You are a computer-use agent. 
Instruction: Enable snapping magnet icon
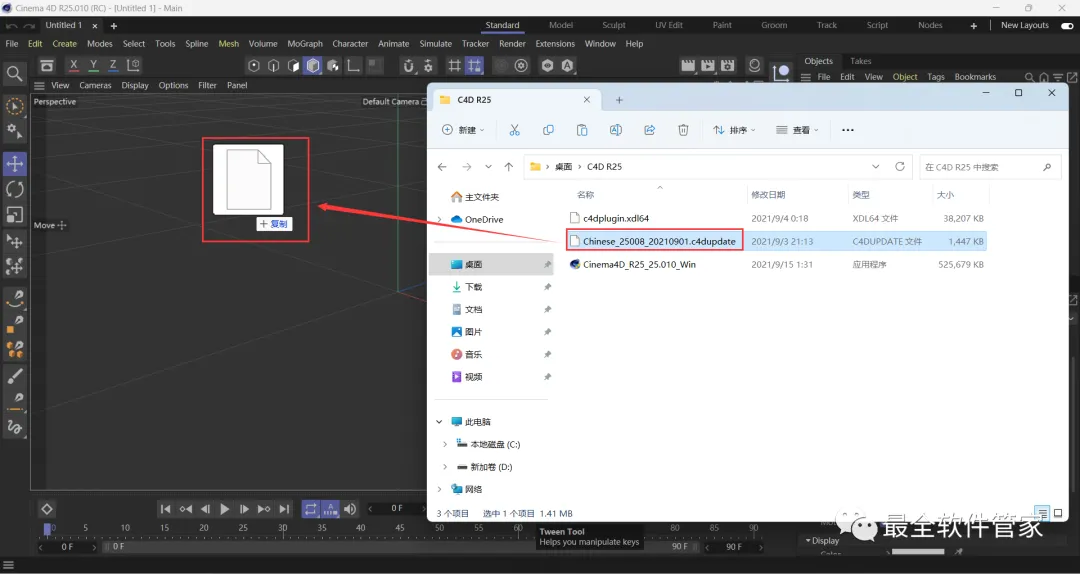point(409,66)
